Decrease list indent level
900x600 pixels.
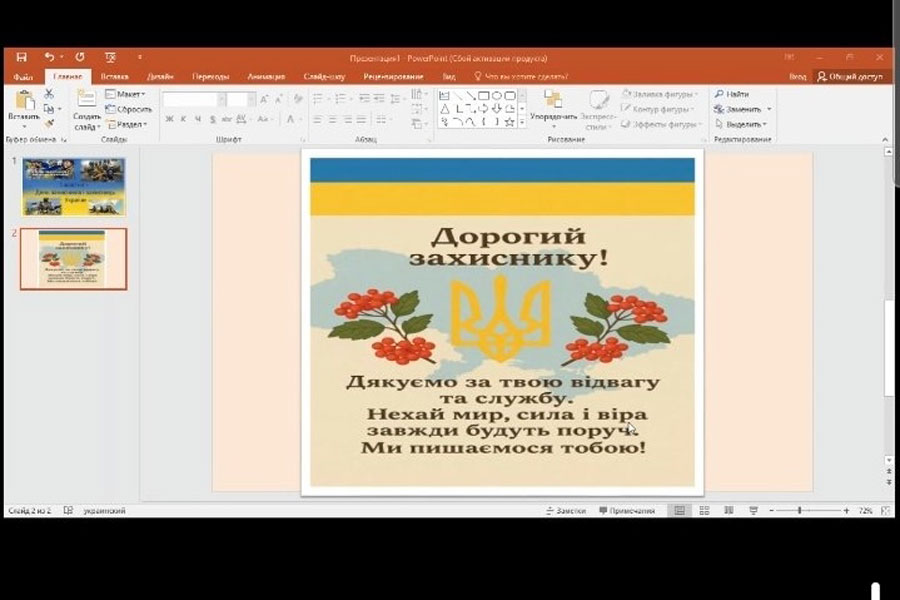coord(364,99)
